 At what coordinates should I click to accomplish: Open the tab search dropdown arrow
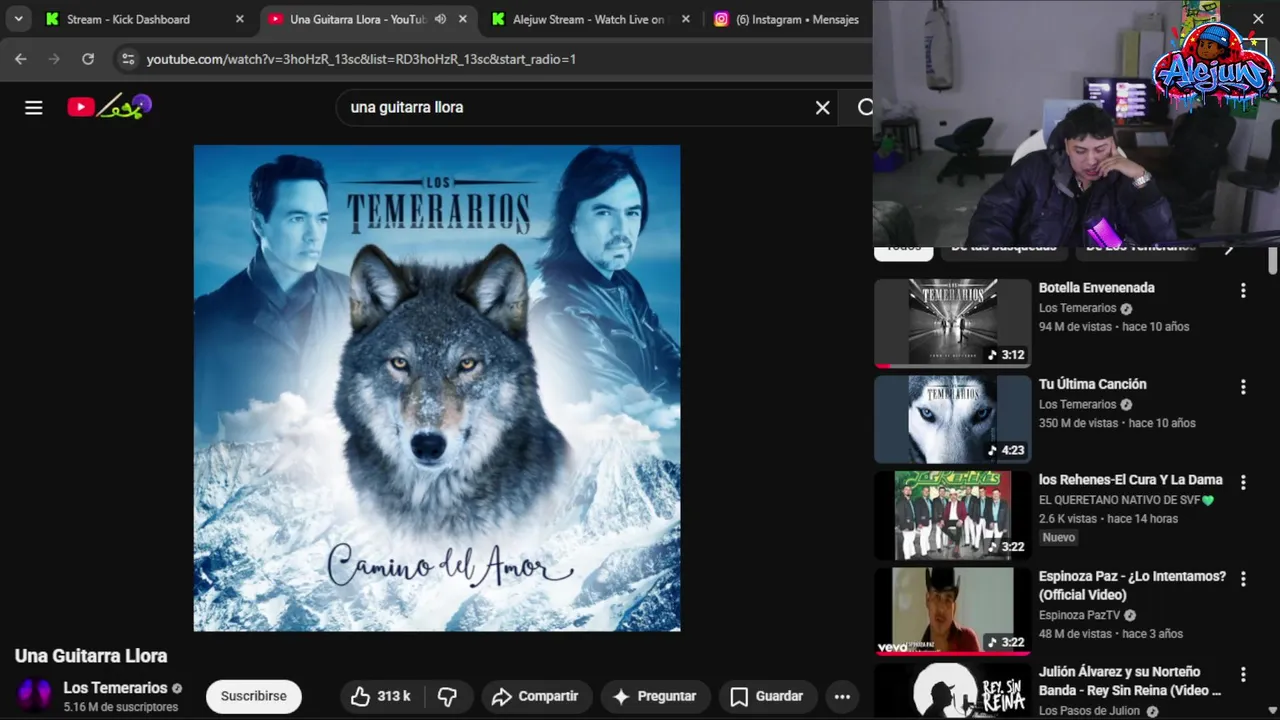(x=18, y=19)
